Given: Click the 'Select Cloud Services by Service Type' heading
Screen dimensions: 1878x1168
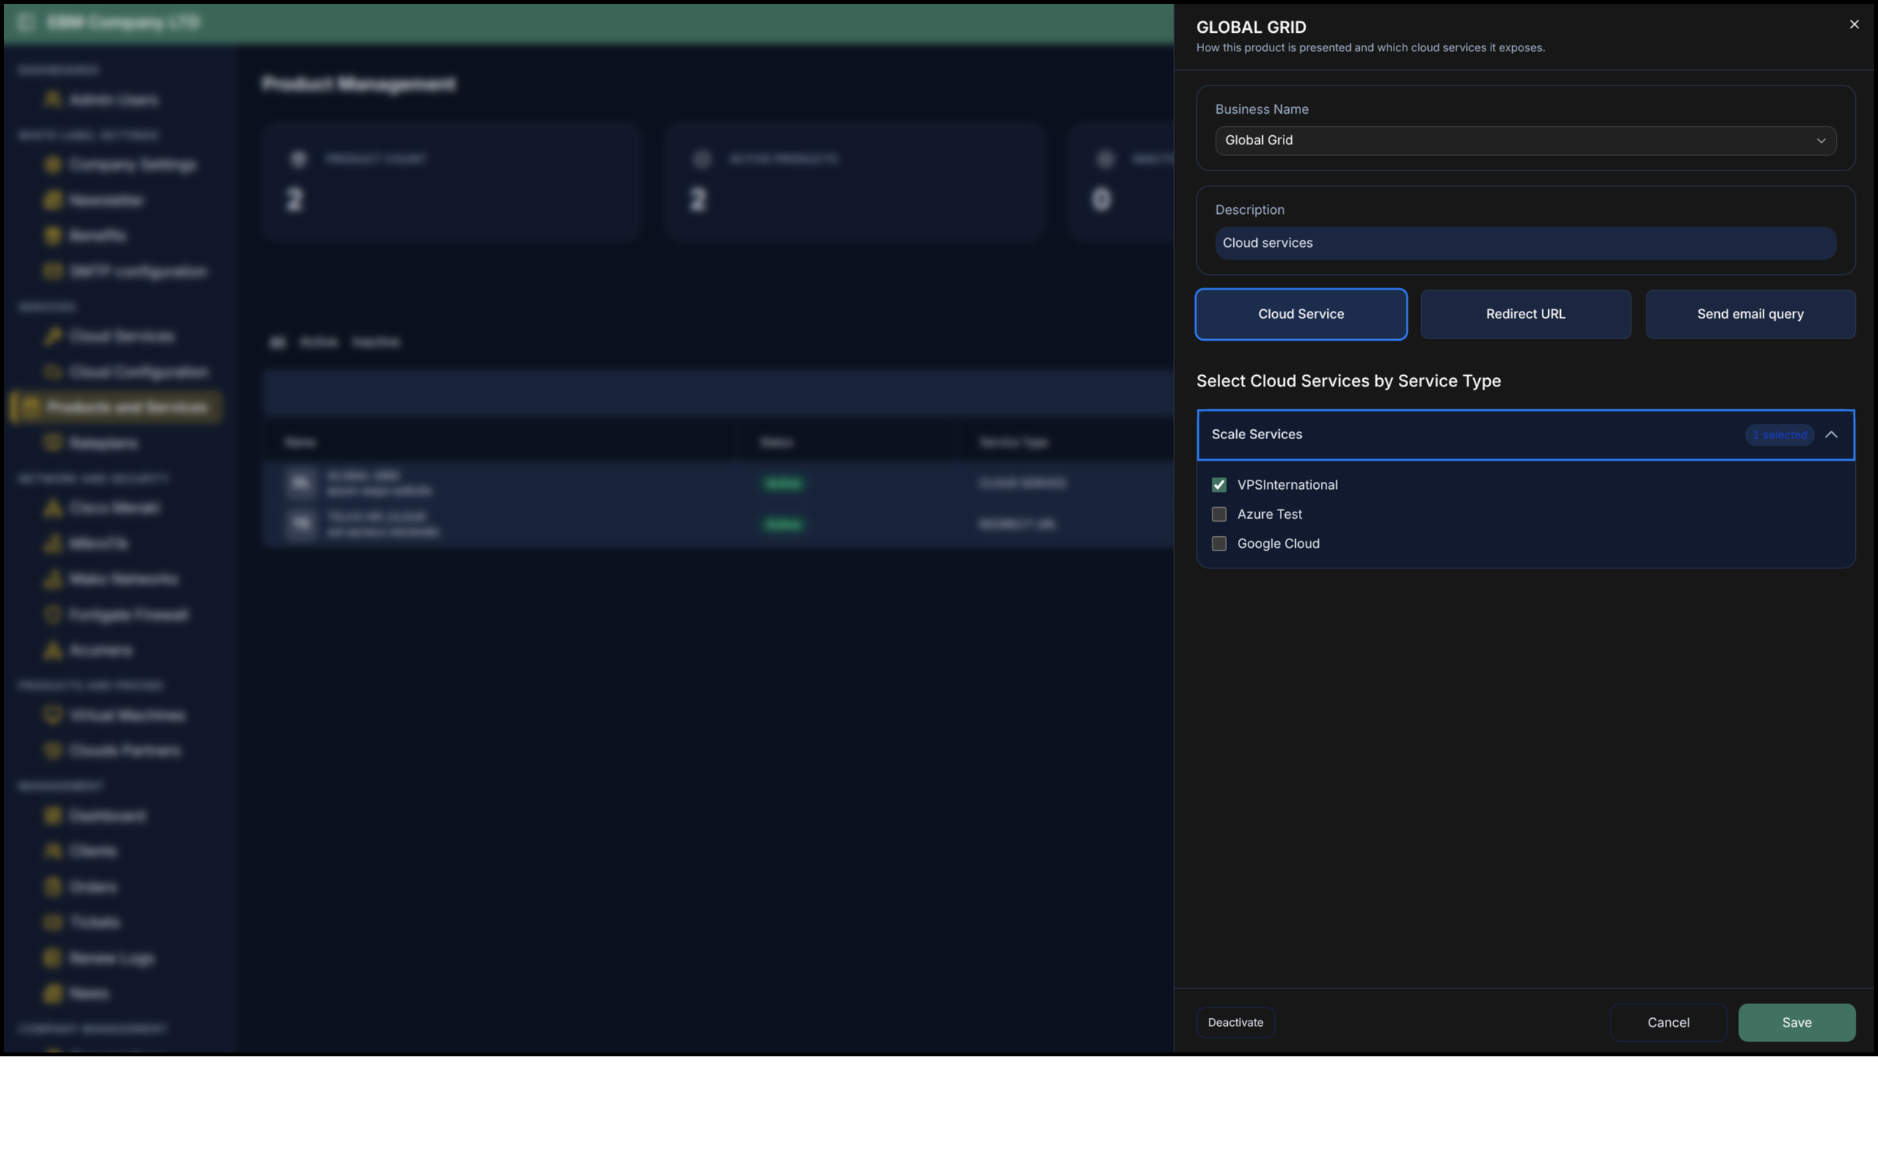Looking at the screenshot, I should (x=1348, y=381).
